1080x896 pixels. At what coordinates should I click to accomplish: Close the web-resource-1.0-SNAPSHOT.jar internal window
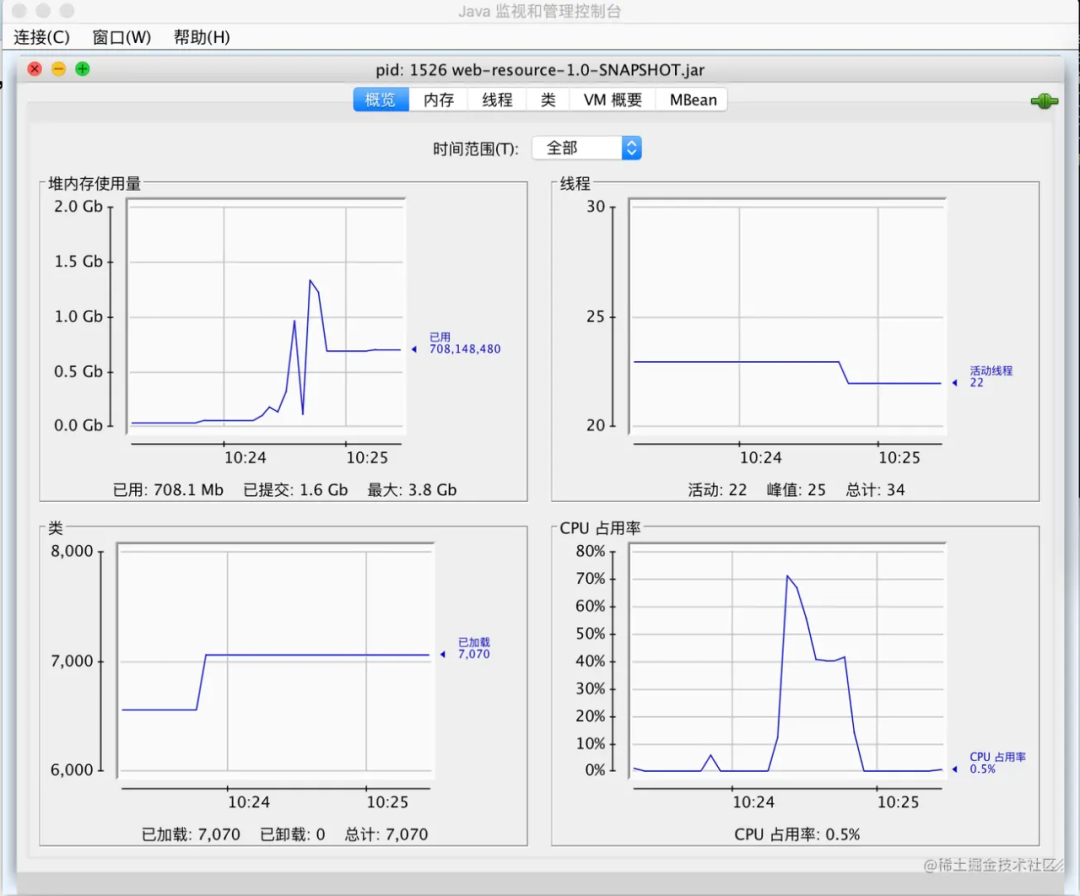[35, 69]
